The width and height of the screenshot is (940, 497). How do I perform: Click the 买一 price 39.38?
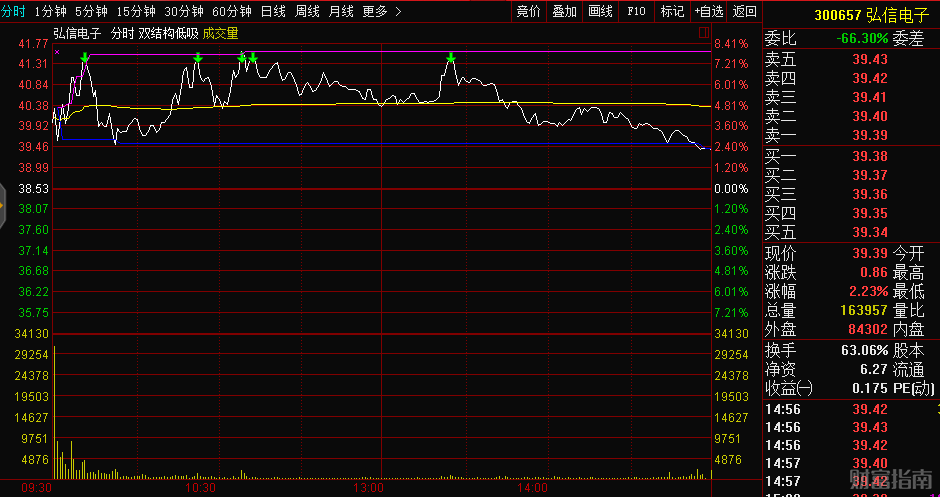pyautogui.click(x=870, y=156)
